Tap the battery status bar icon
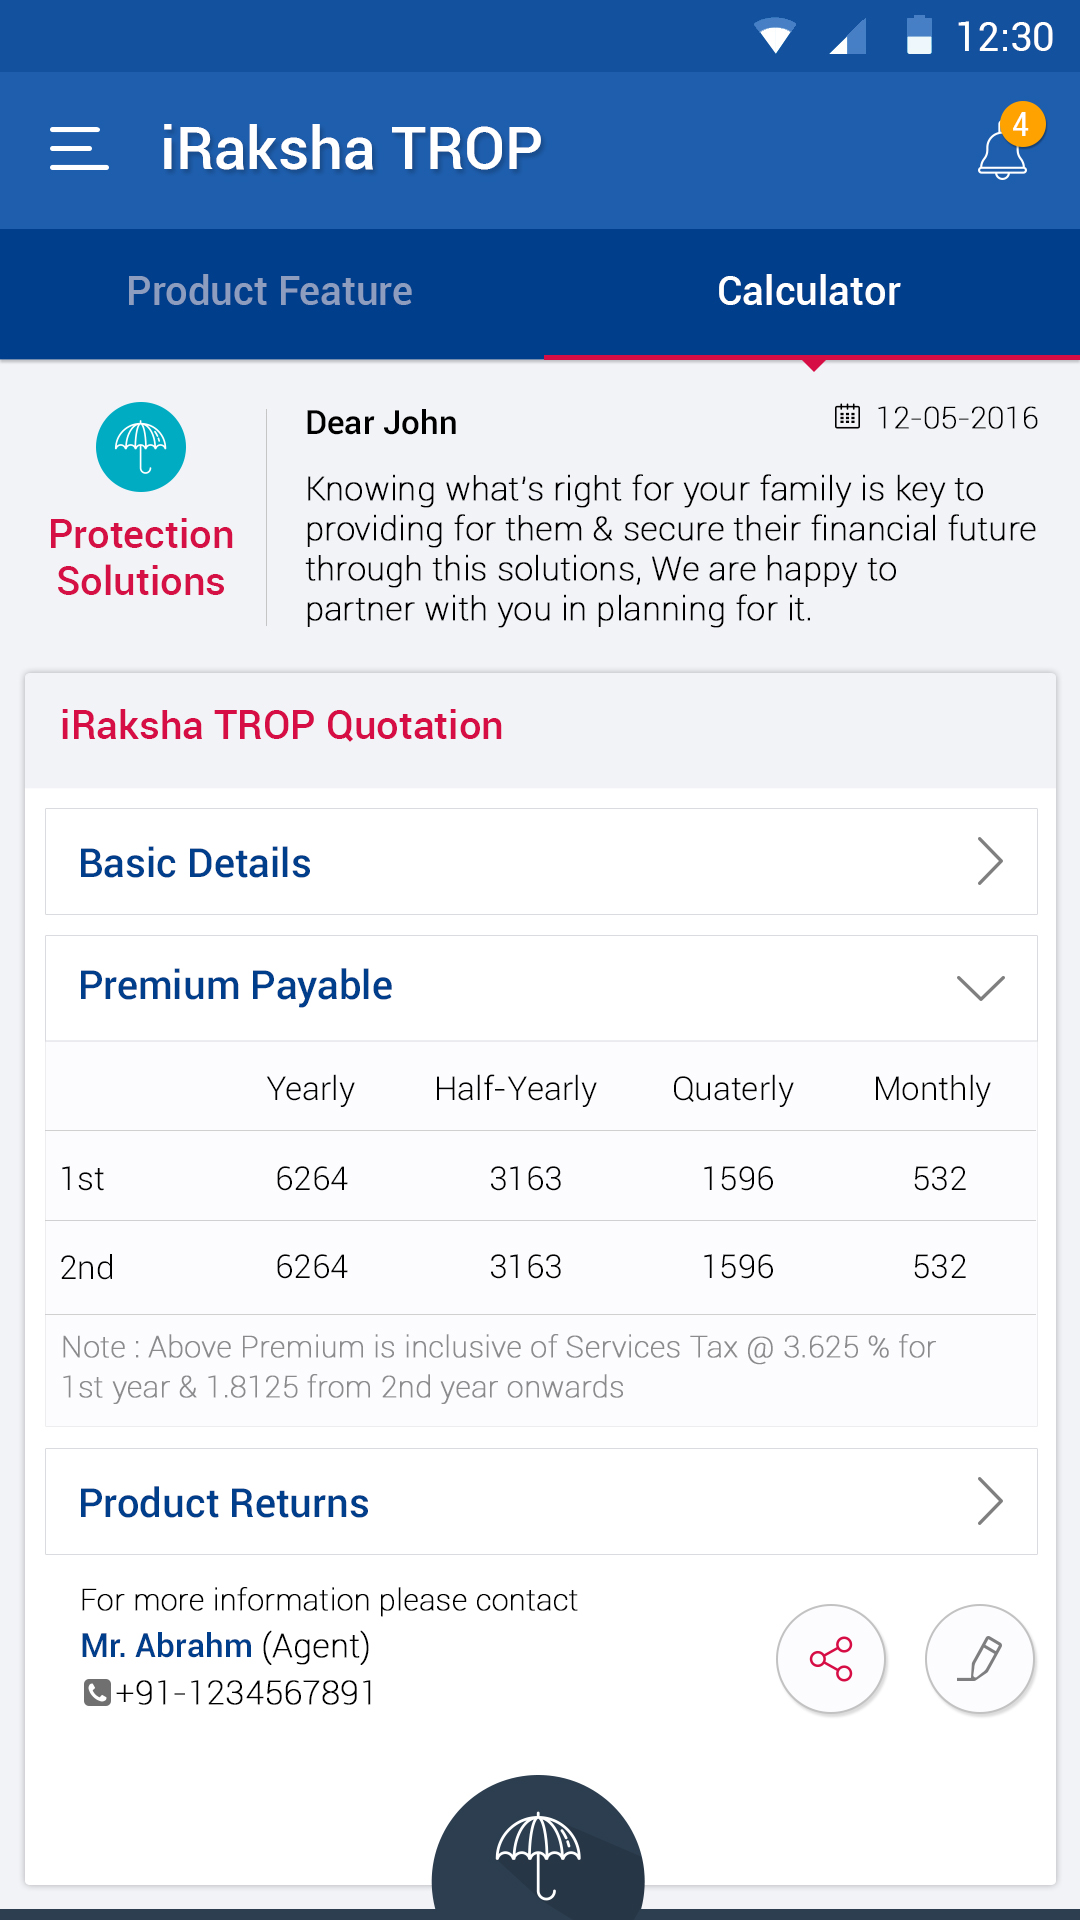The width and height of the screenshot is (1080, 1920). pyautogui.click(x=919, y=36)
